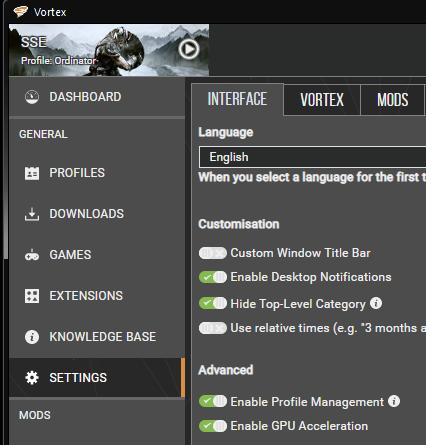Viewport: 426px width, 445px height.
Task: Toggle Custom Window Title Bar switch
Action: coord(213,253)
